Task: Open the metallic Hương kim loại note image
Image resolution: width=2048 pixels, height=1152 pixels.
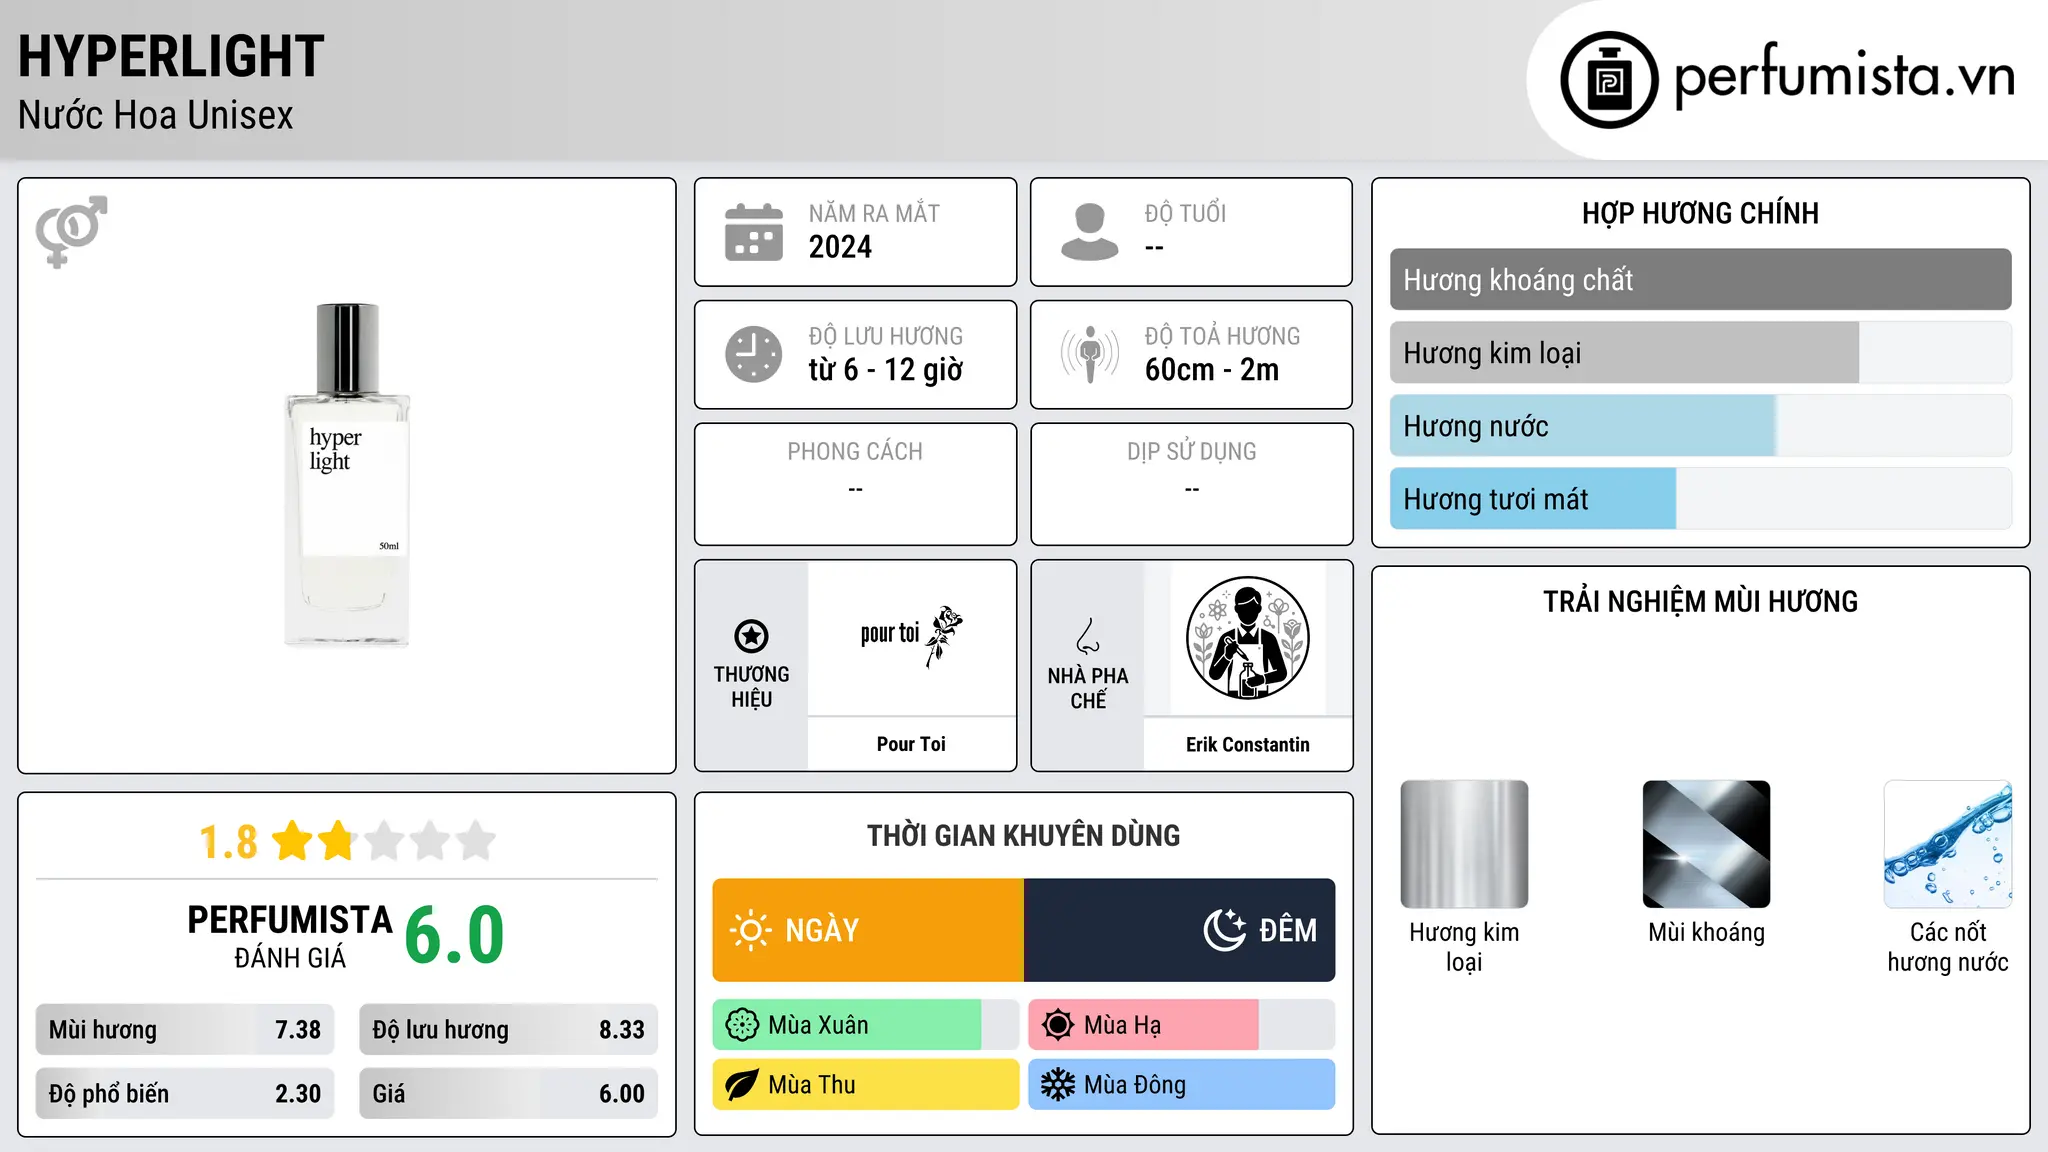Action: click(1464, 844)
